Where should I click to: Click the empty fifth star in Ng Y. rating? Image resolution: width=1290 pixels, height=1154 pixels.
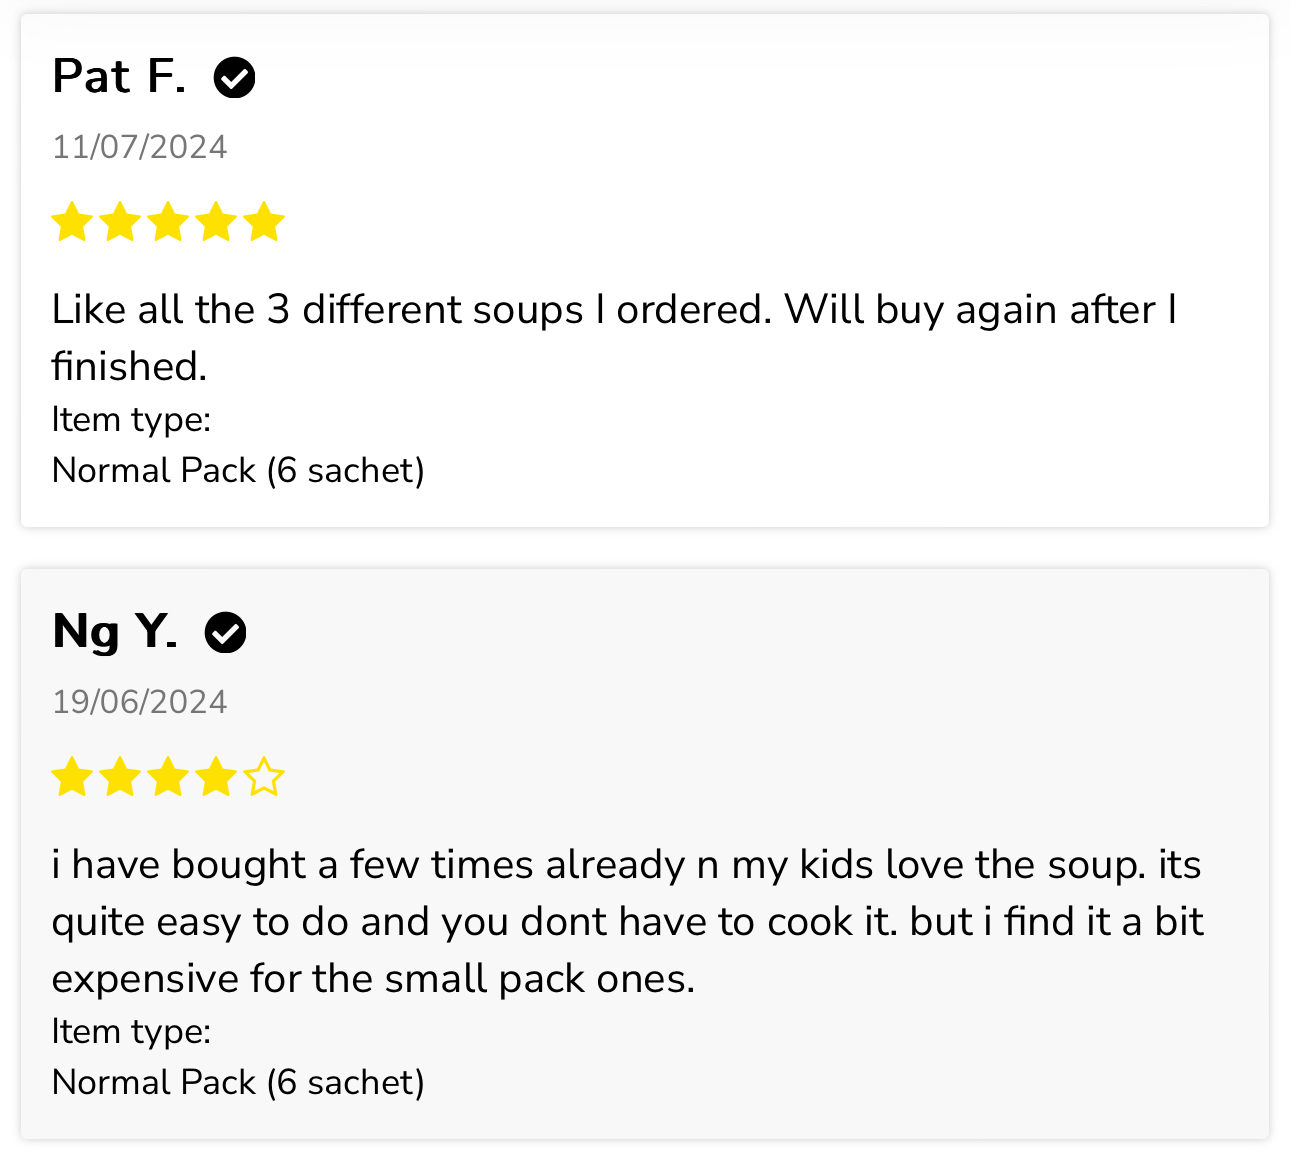pos(264,777)
